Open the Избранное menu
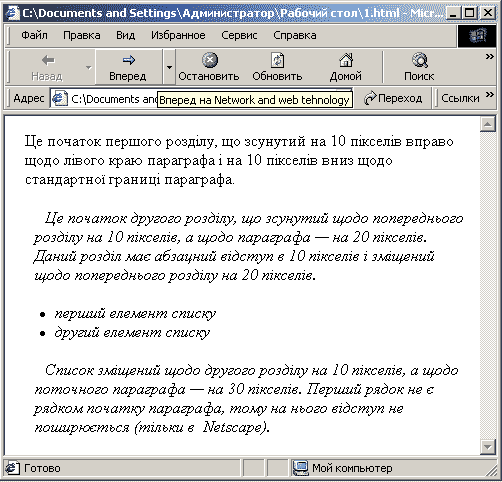Image resolution: width=502 pixels, height=482 pixels. (178, 35)
